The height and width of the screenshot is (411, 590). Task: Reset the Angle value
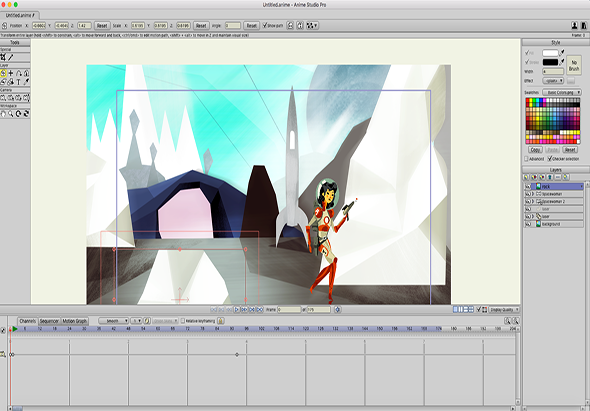click(x=251, y=26)
